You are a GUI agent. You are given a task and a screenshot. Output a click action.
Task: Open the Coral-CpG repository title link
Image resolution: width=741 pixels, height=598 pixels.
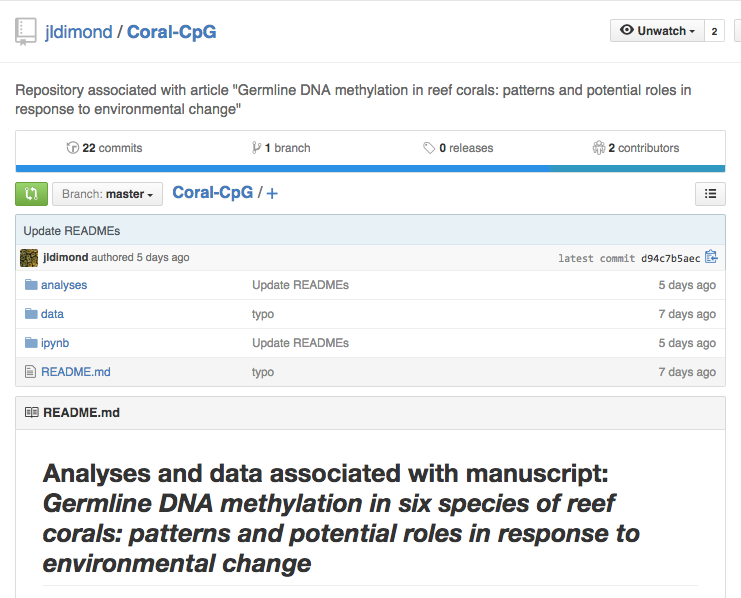pyautogui.click(x=172, y=32)
